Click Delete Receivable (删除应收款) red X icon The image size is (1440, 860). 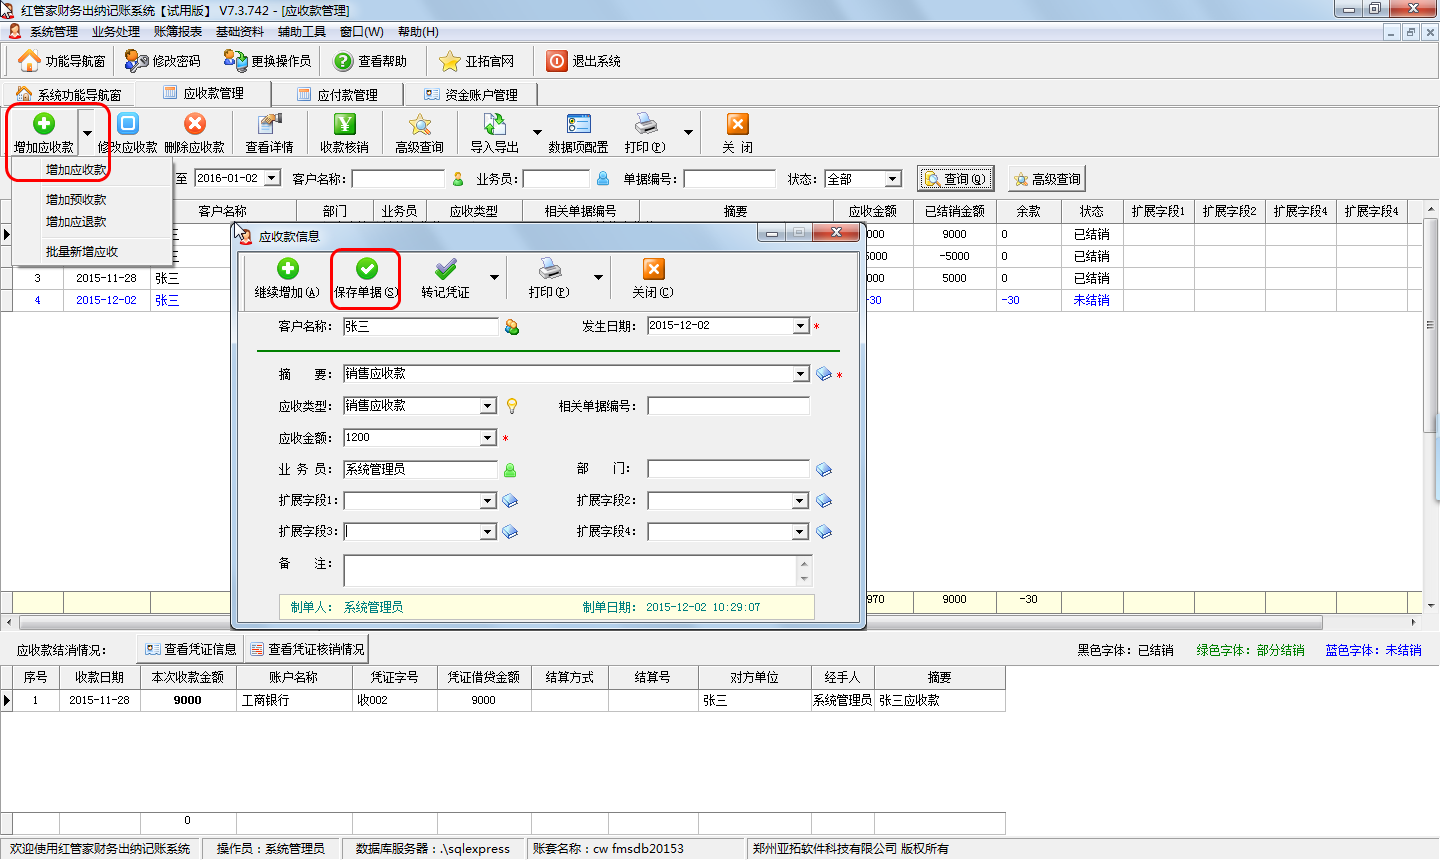tap(195, 124)
